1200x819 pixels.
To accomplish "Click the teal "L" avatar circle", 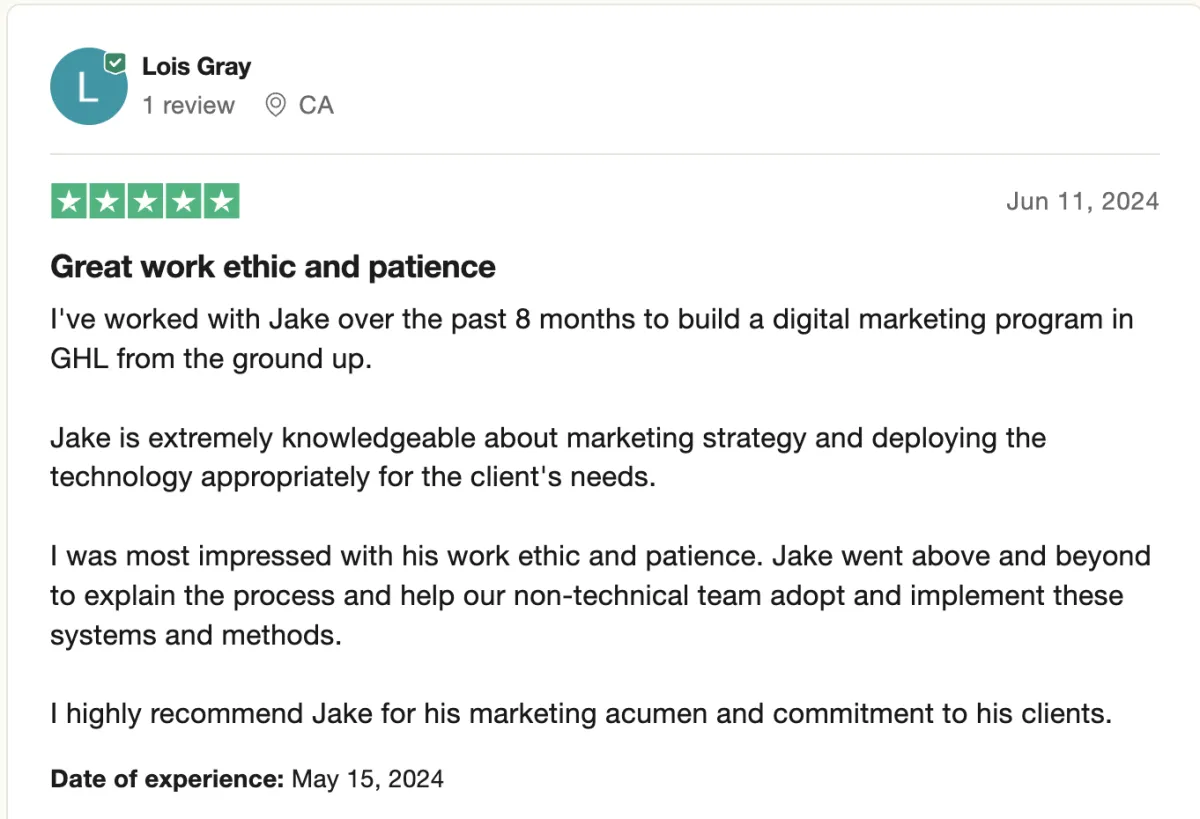I will pyautogui.click(x=88, y=87).
